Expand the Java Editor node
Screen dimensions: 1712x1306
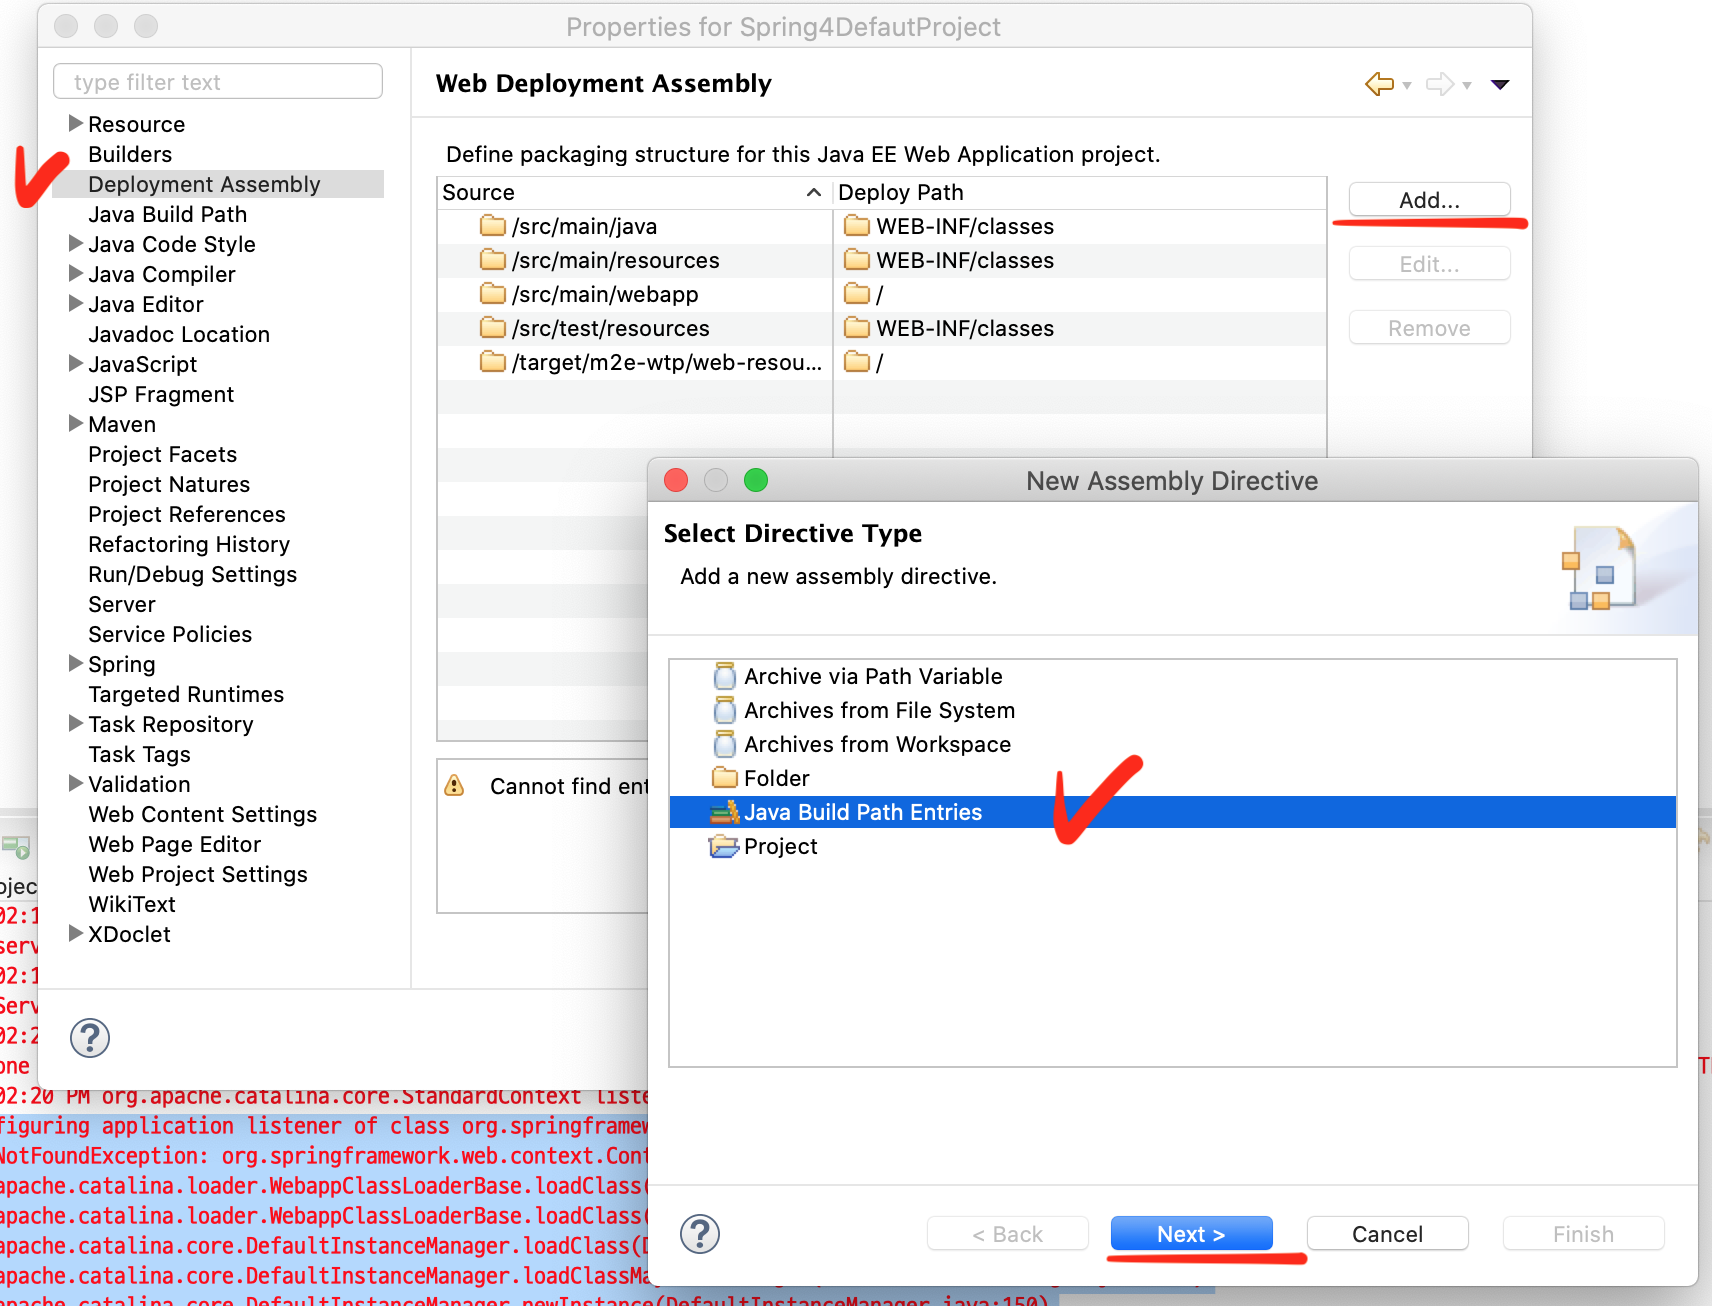(x=75, y=303)
